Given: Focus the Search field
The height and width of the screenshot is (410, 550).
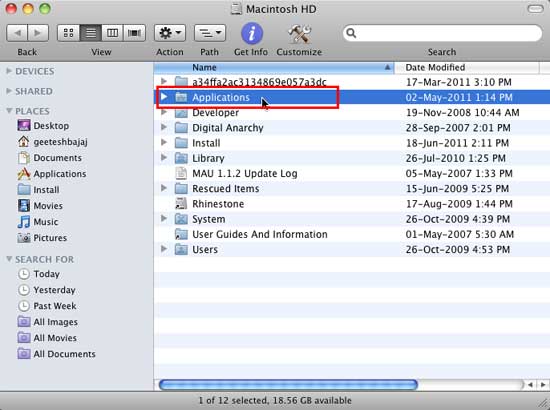Looking at the screenshot, I should pos(442,33).
